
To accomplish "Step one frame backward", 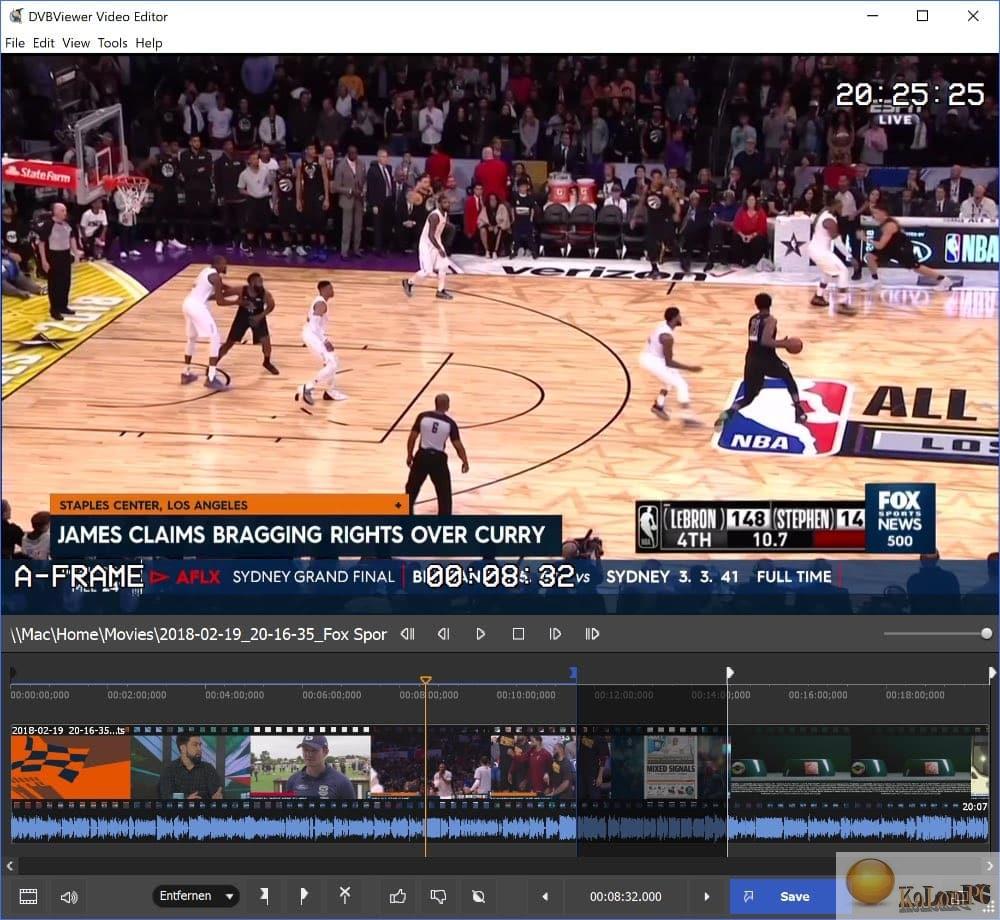I will click(444, 634).
